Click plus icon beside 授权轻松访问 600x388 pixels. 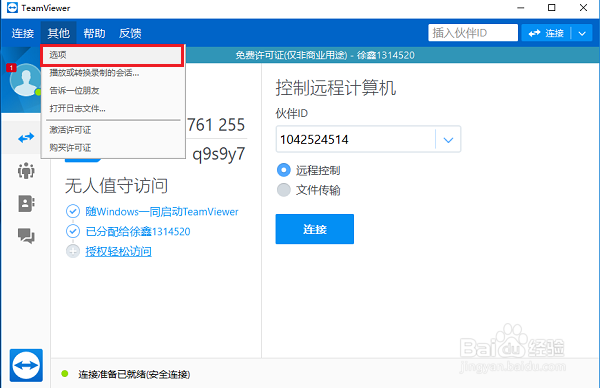pyautogui.click(x=73, y=251)
